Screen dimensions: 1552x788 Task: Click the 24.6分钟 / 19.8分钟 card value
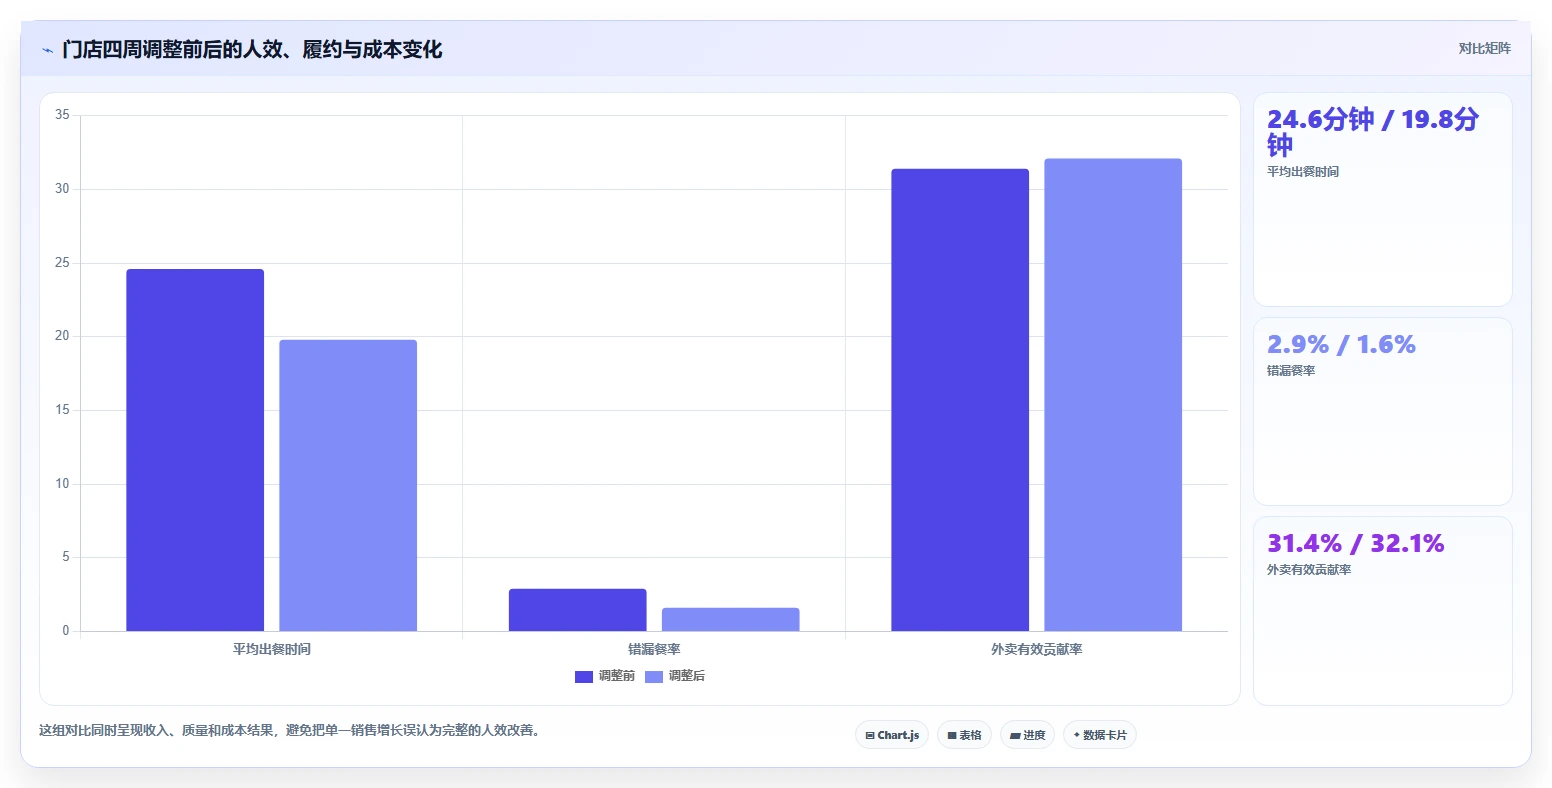(1373, 132)
